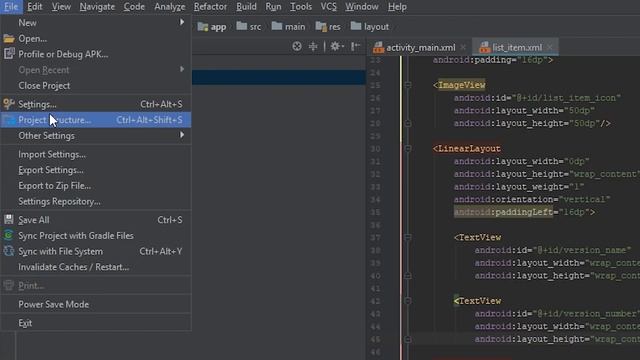
Task: Select Project Structure... menu entry
Action: 96,120
